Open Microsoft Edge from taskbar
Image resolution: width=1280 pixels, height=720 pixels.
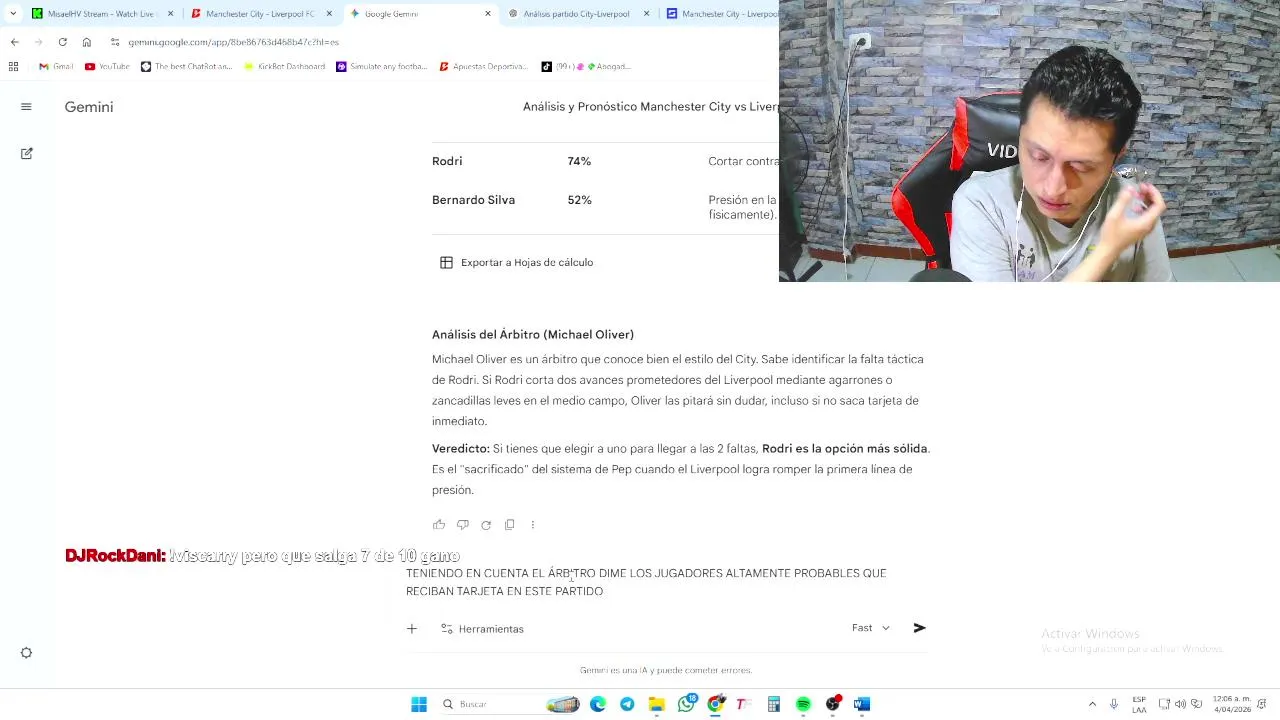598,704
